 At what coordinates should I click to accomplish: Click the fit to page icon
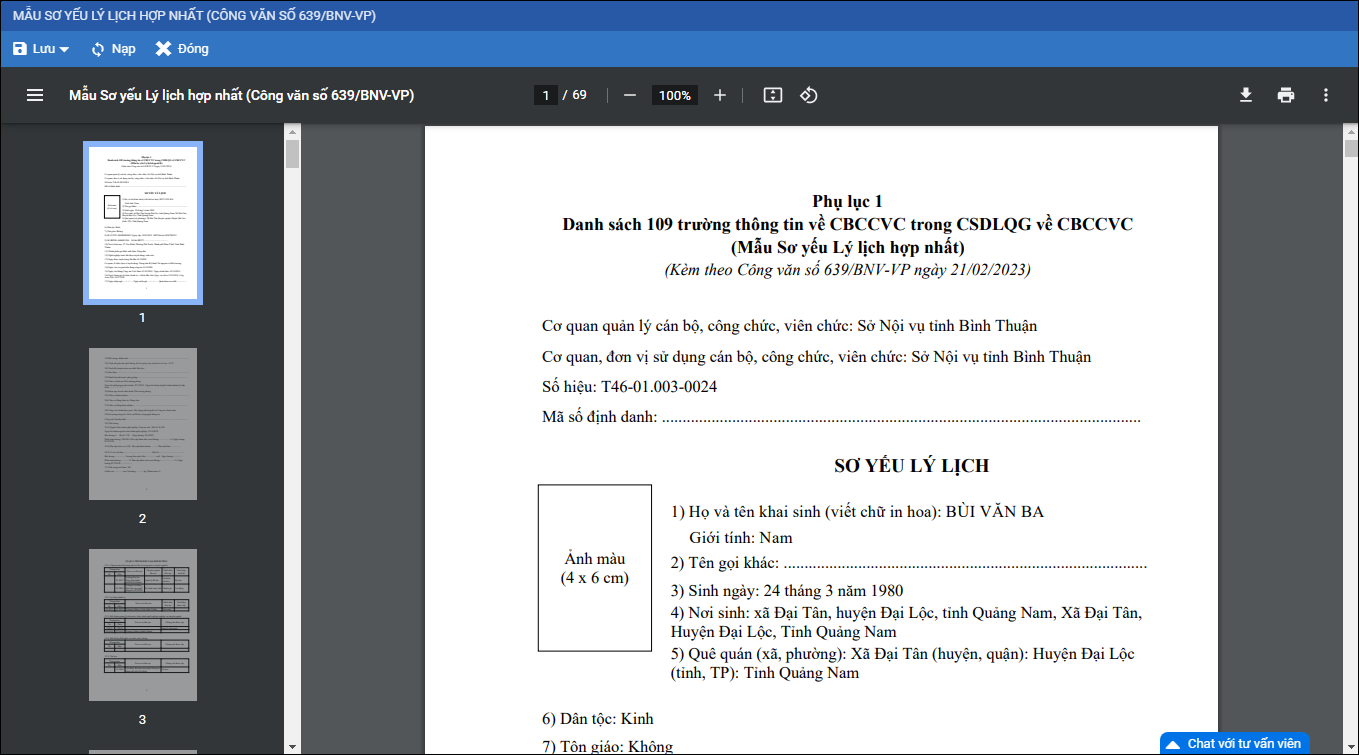pos(772,95)
